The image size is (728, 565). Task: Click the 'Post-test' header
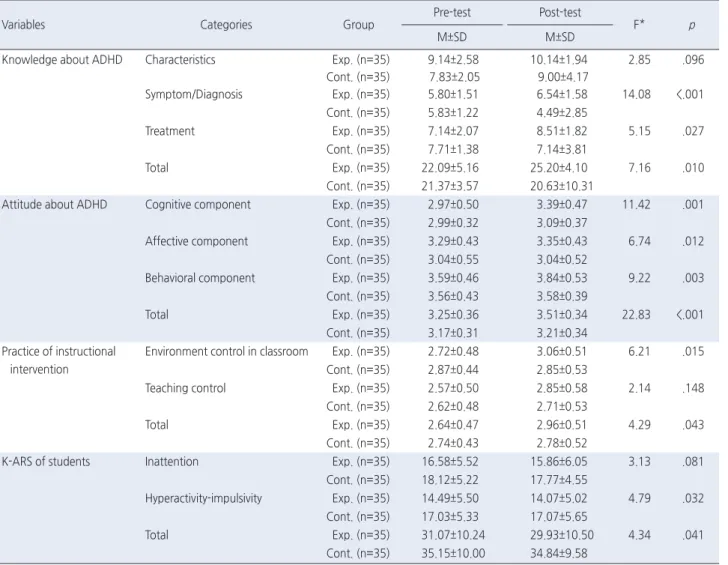pyautogui.click(x=560, y=13)
